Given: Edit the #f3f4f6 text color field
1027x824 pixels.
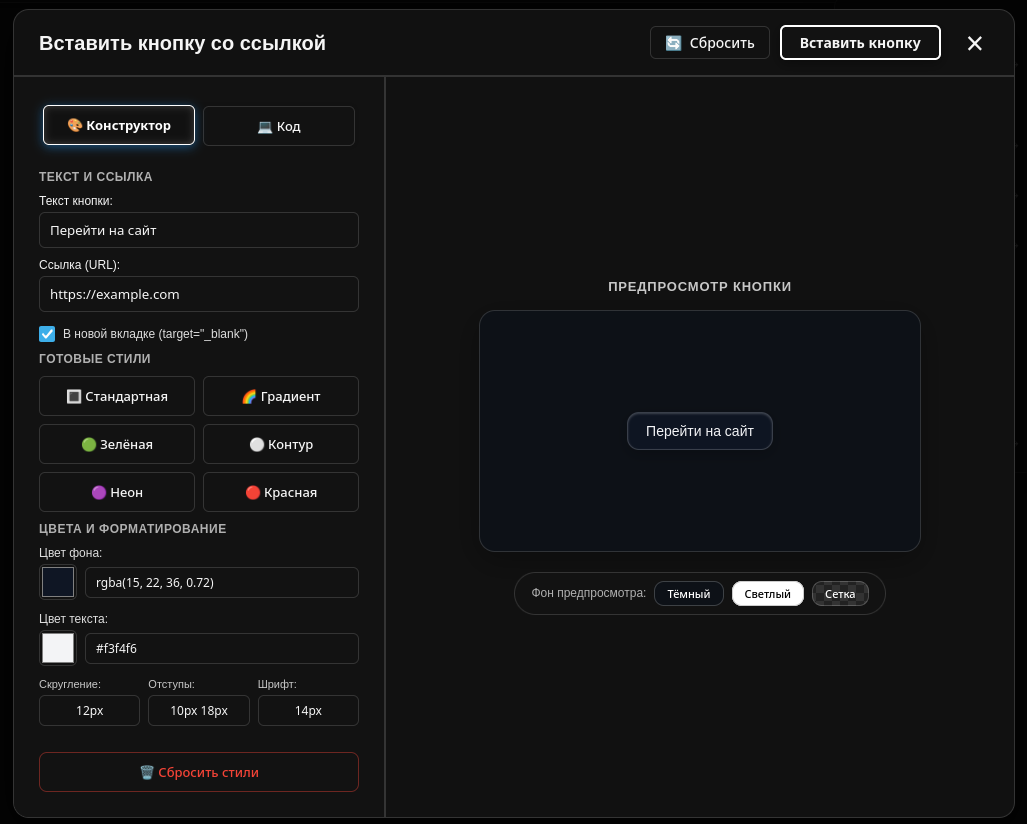Looking at the screenshot, I should [221, 648].
